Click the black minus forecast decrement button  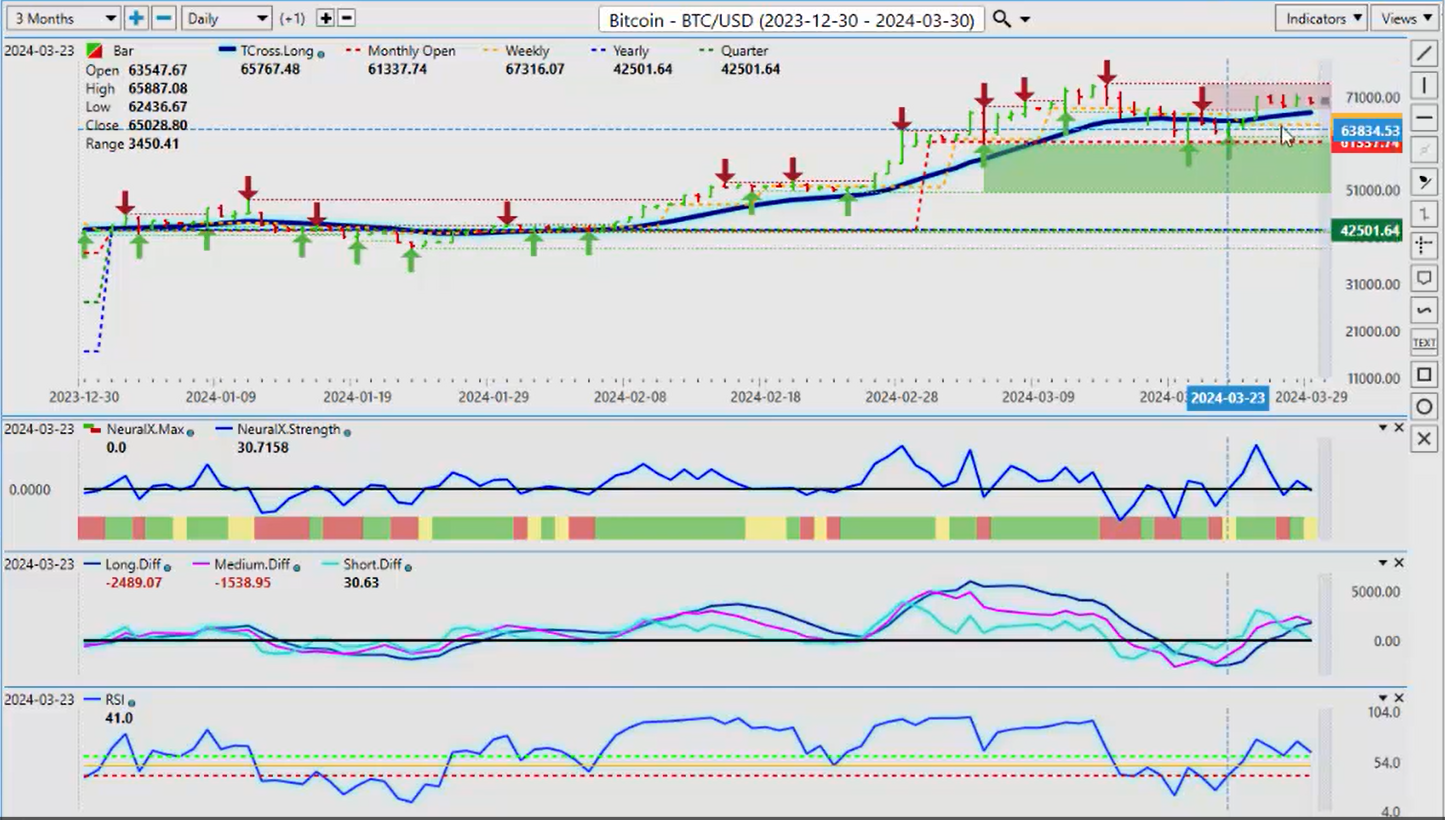346,18
